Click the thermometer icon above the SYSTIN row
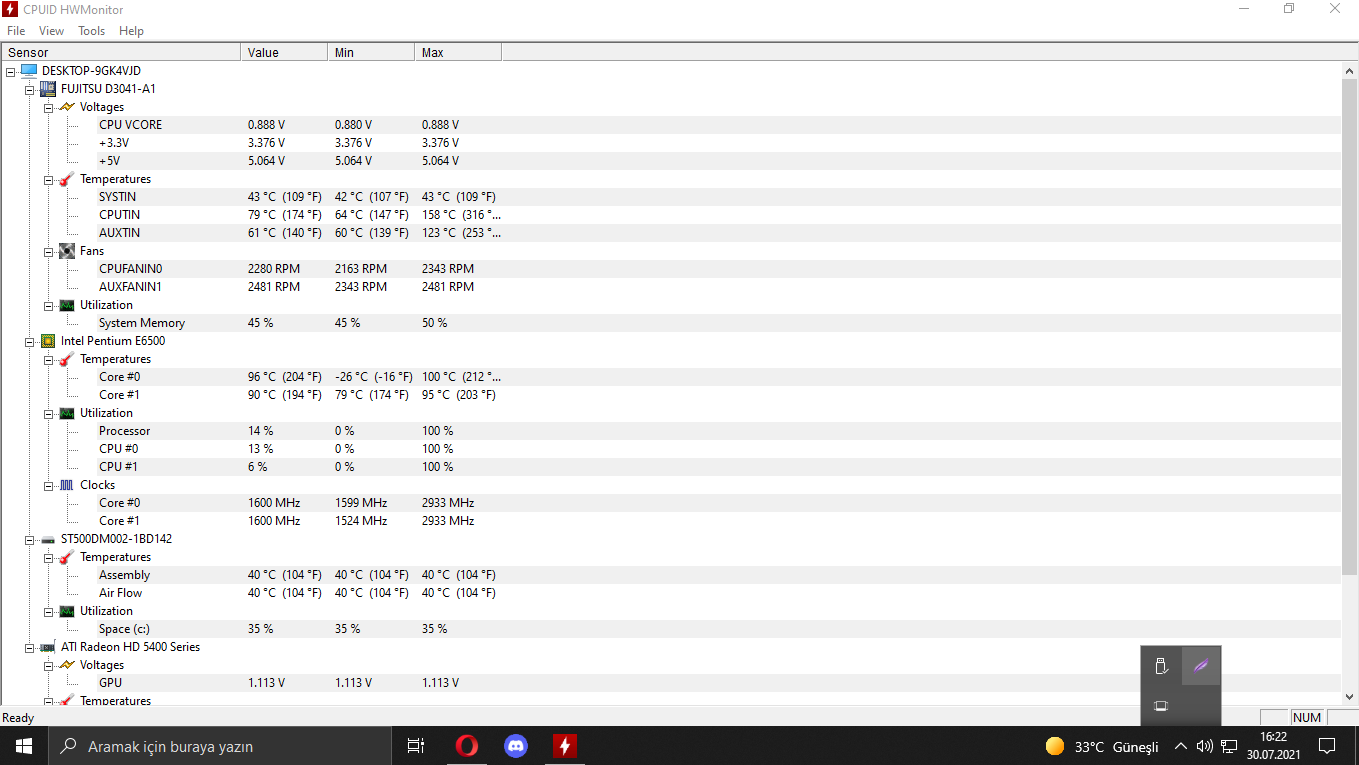This screenshot has width=1359, height=765. (66, 179)
